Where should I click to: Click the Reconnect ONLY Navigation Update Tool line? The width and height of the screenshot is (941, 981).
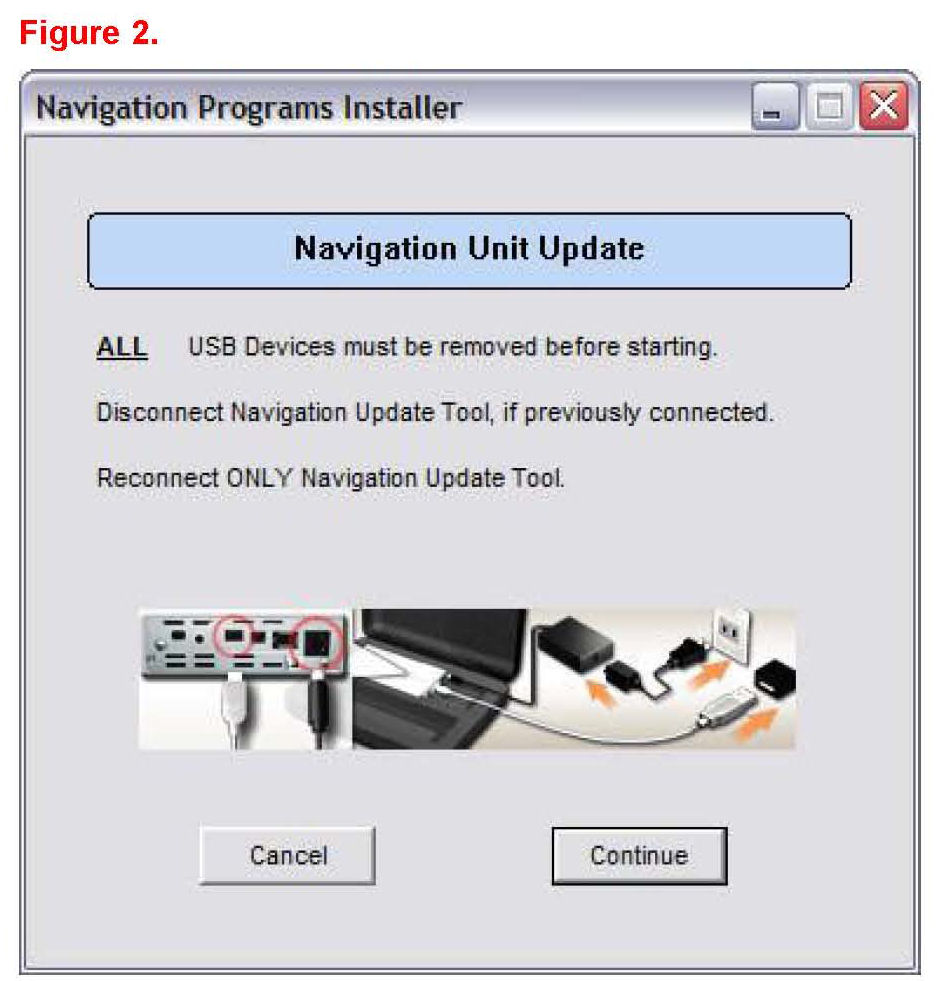[331, 479]
